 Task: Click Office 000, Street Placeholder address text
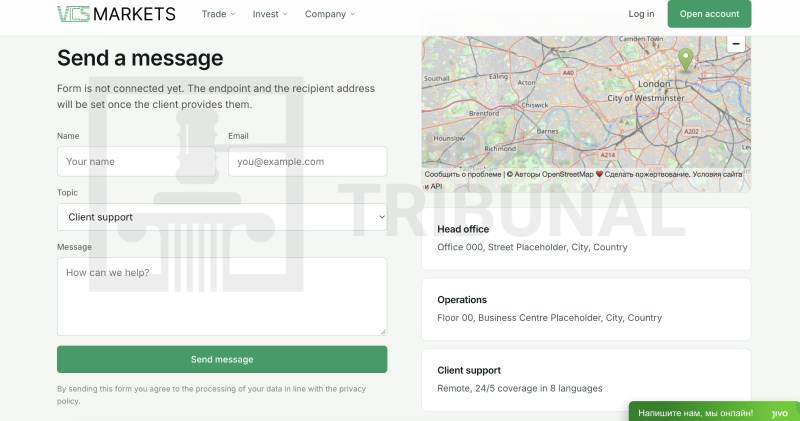pyautogui.click(x=532, y=247)
